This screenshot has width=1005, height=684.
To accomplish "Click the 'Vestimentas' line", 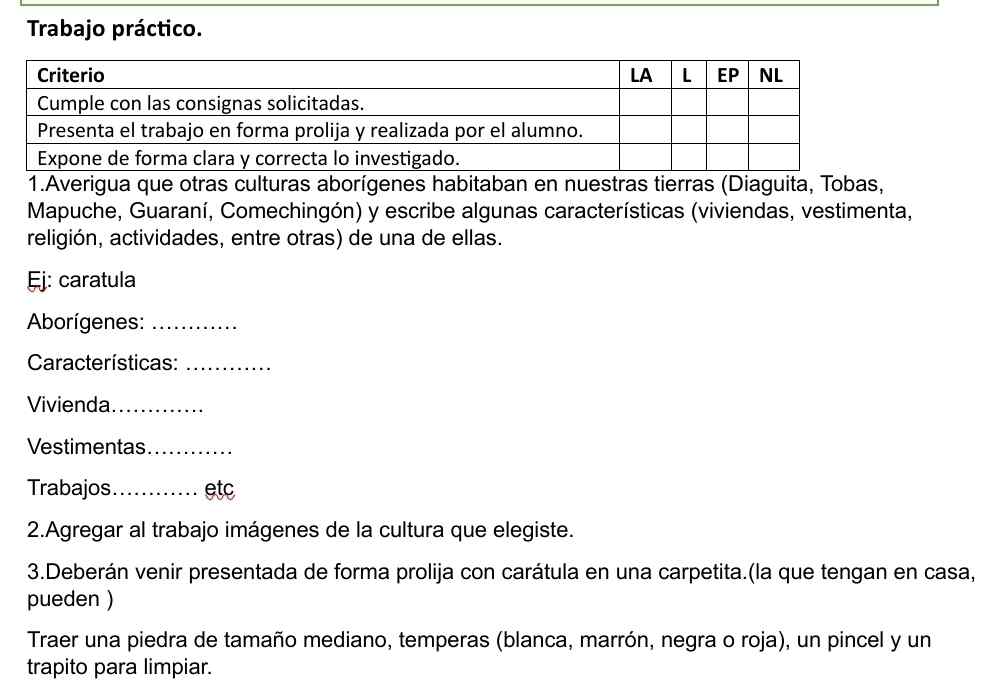I will click(x=129, y=447).
